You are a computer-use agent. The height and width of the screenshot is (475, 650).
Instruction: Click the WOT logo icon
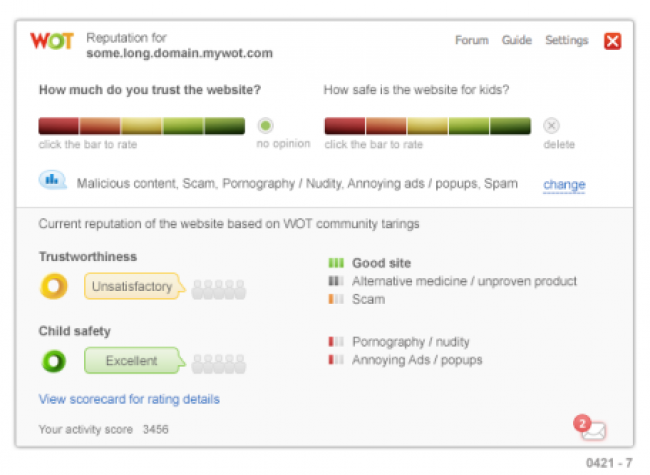[52, 41]
